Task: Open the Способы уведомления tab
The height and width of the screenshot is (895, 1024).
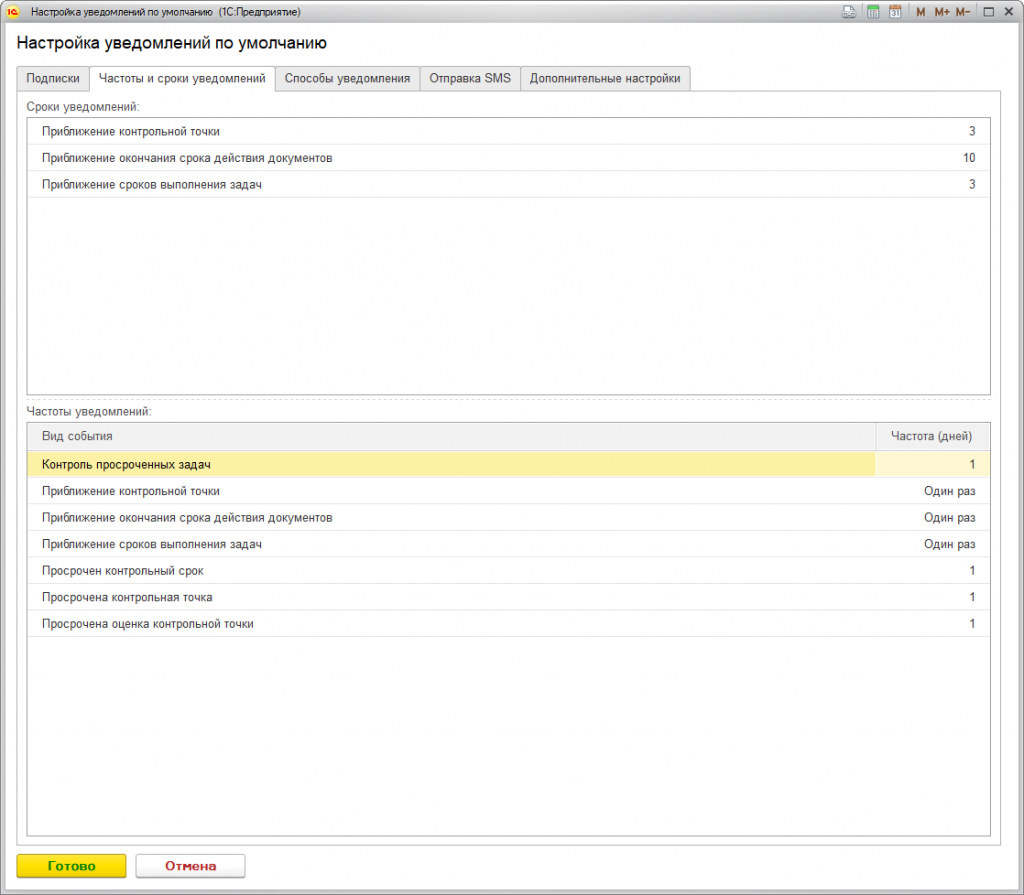Action: 347,79
